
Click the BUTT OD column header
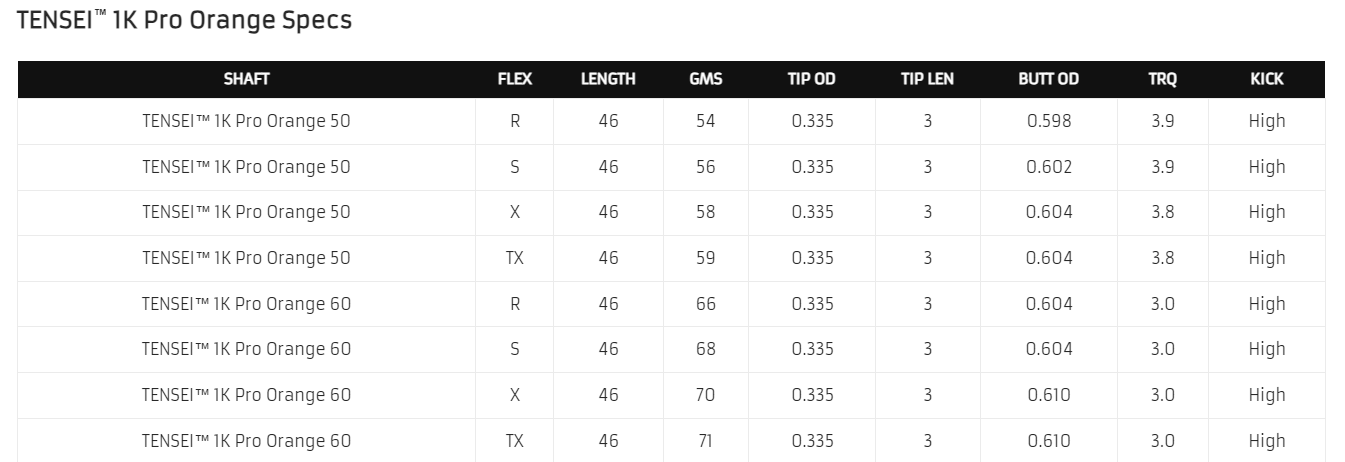[1048, 79]
